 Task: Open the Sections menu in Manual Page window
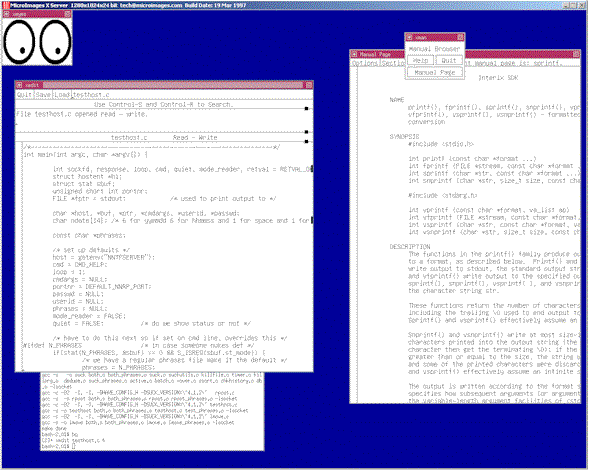pyautogui.click(x=392, y=63)
